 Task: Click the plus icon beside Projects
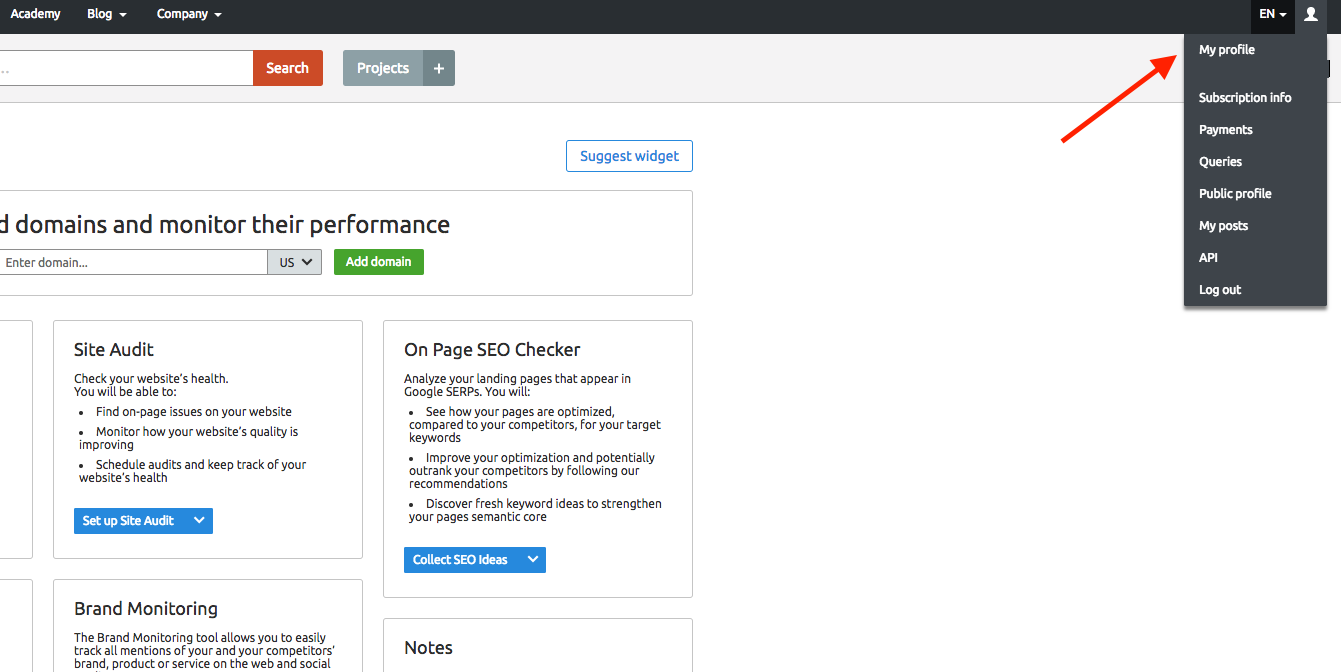tap(439, 68)
